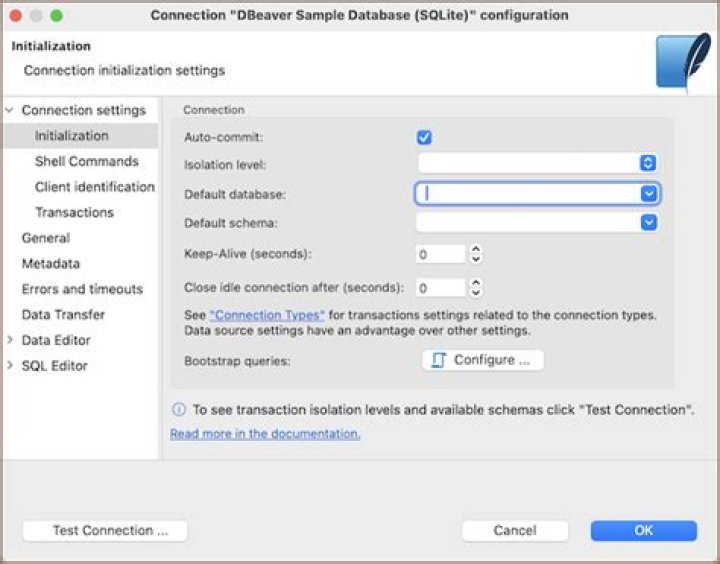Confirm settings with the OK button
720x564 pixels.
pyautogui.click(x=644, y=530)
